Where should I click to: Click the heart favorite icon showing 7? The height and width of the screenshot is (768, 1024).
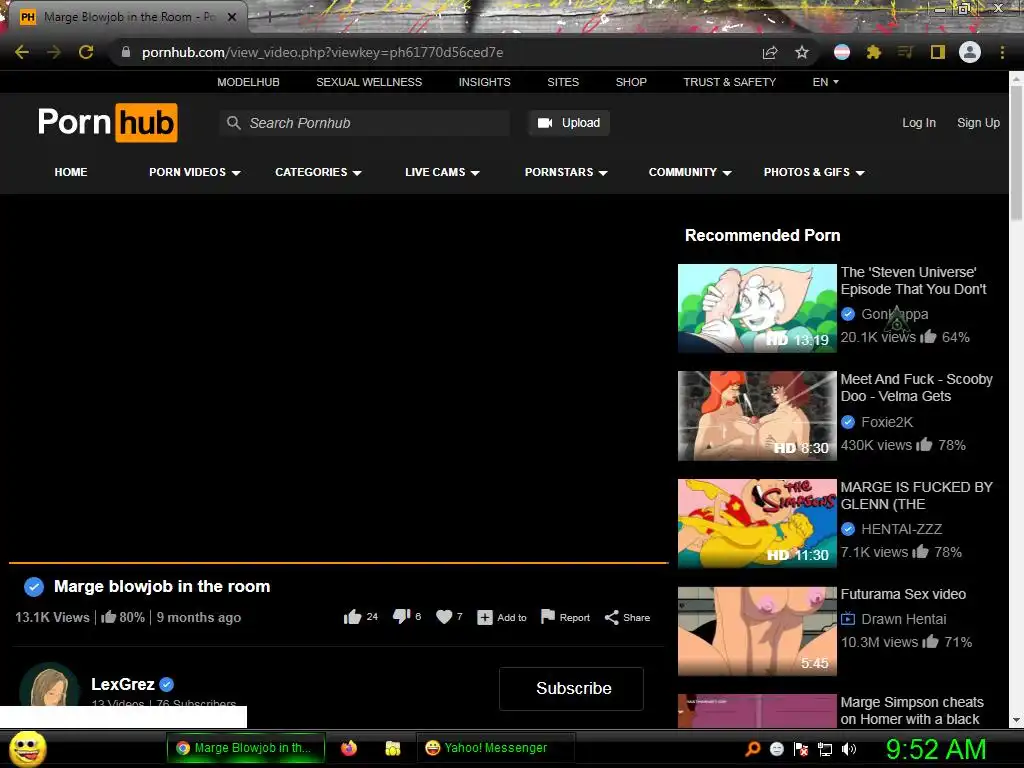(444, 617)
